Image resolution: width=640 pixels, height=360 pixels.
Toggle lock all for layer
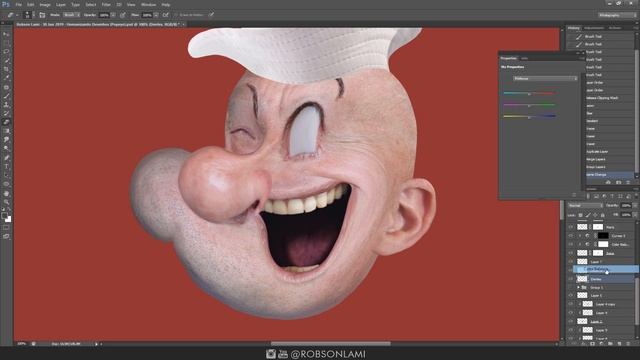602,215
